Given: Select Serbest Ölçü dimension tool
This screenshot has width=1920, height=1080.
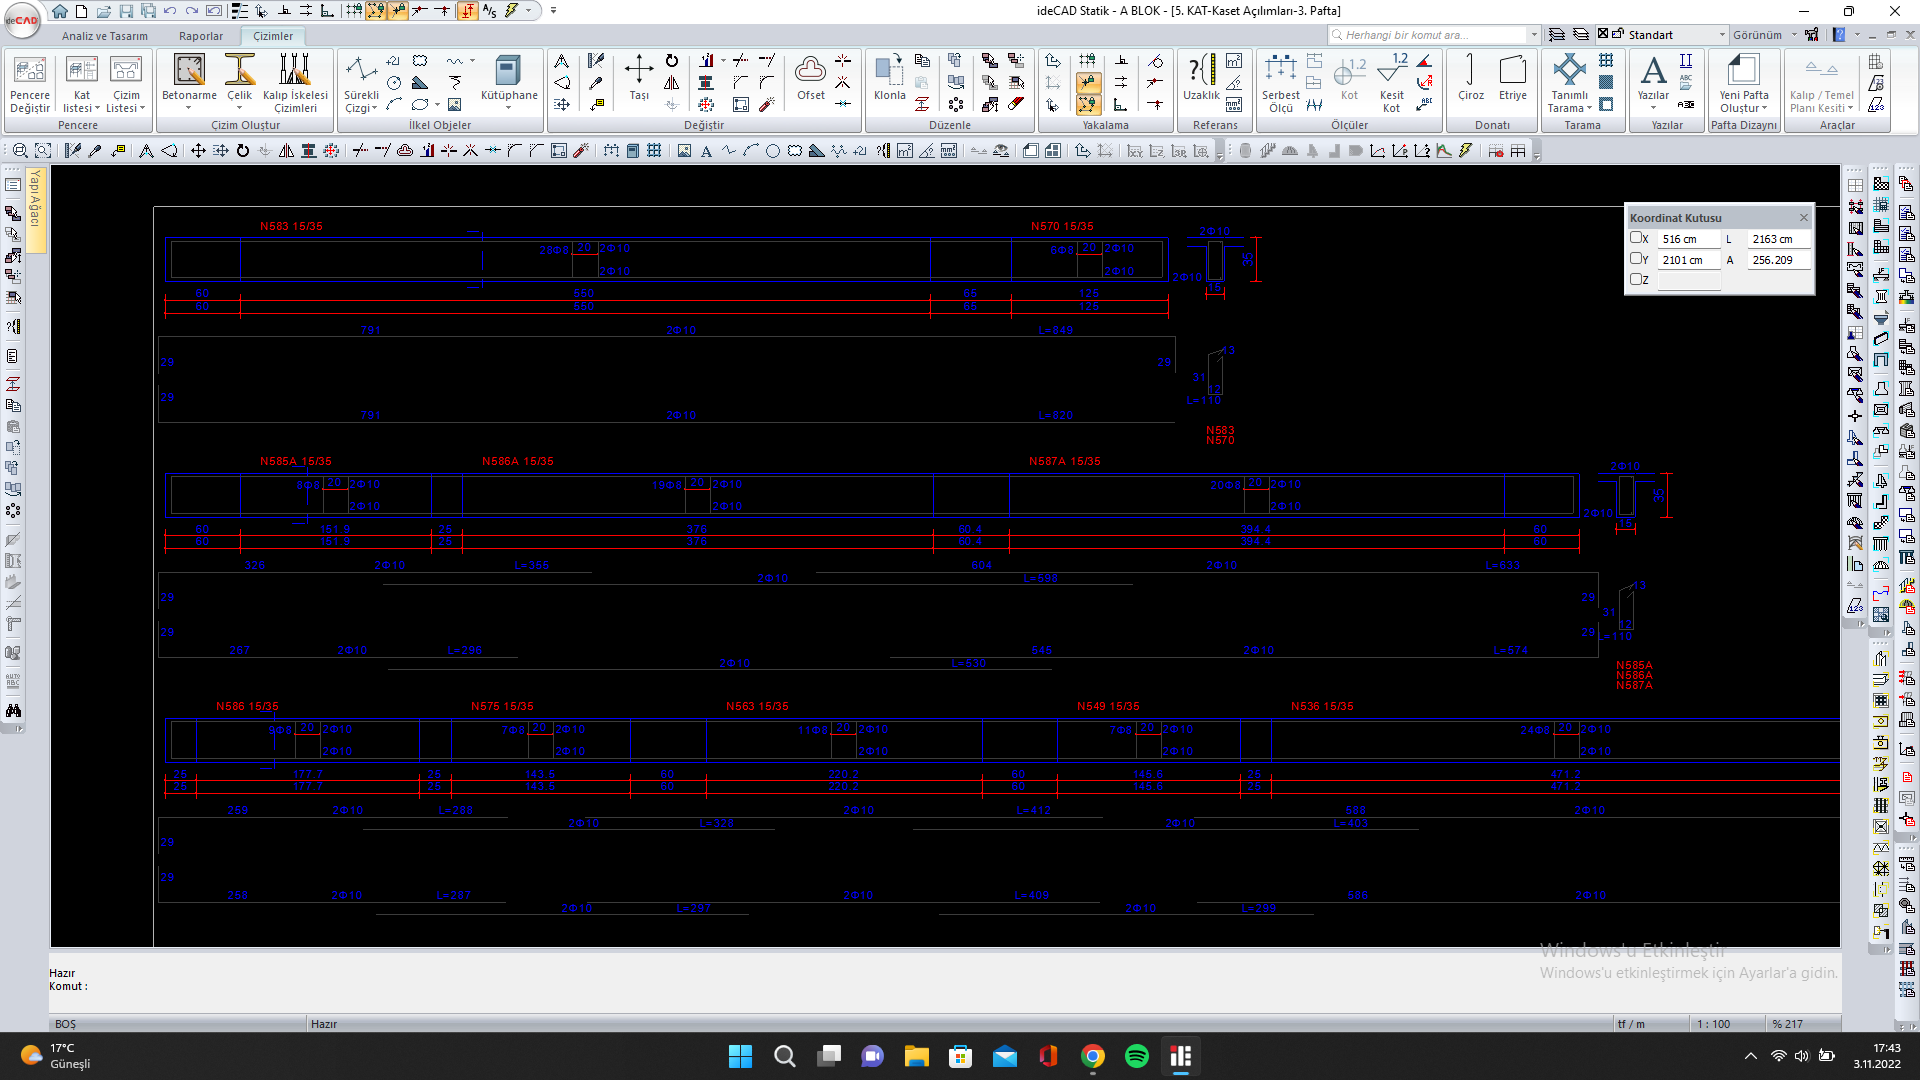Looking at the screenshot, I should 1281,84.
